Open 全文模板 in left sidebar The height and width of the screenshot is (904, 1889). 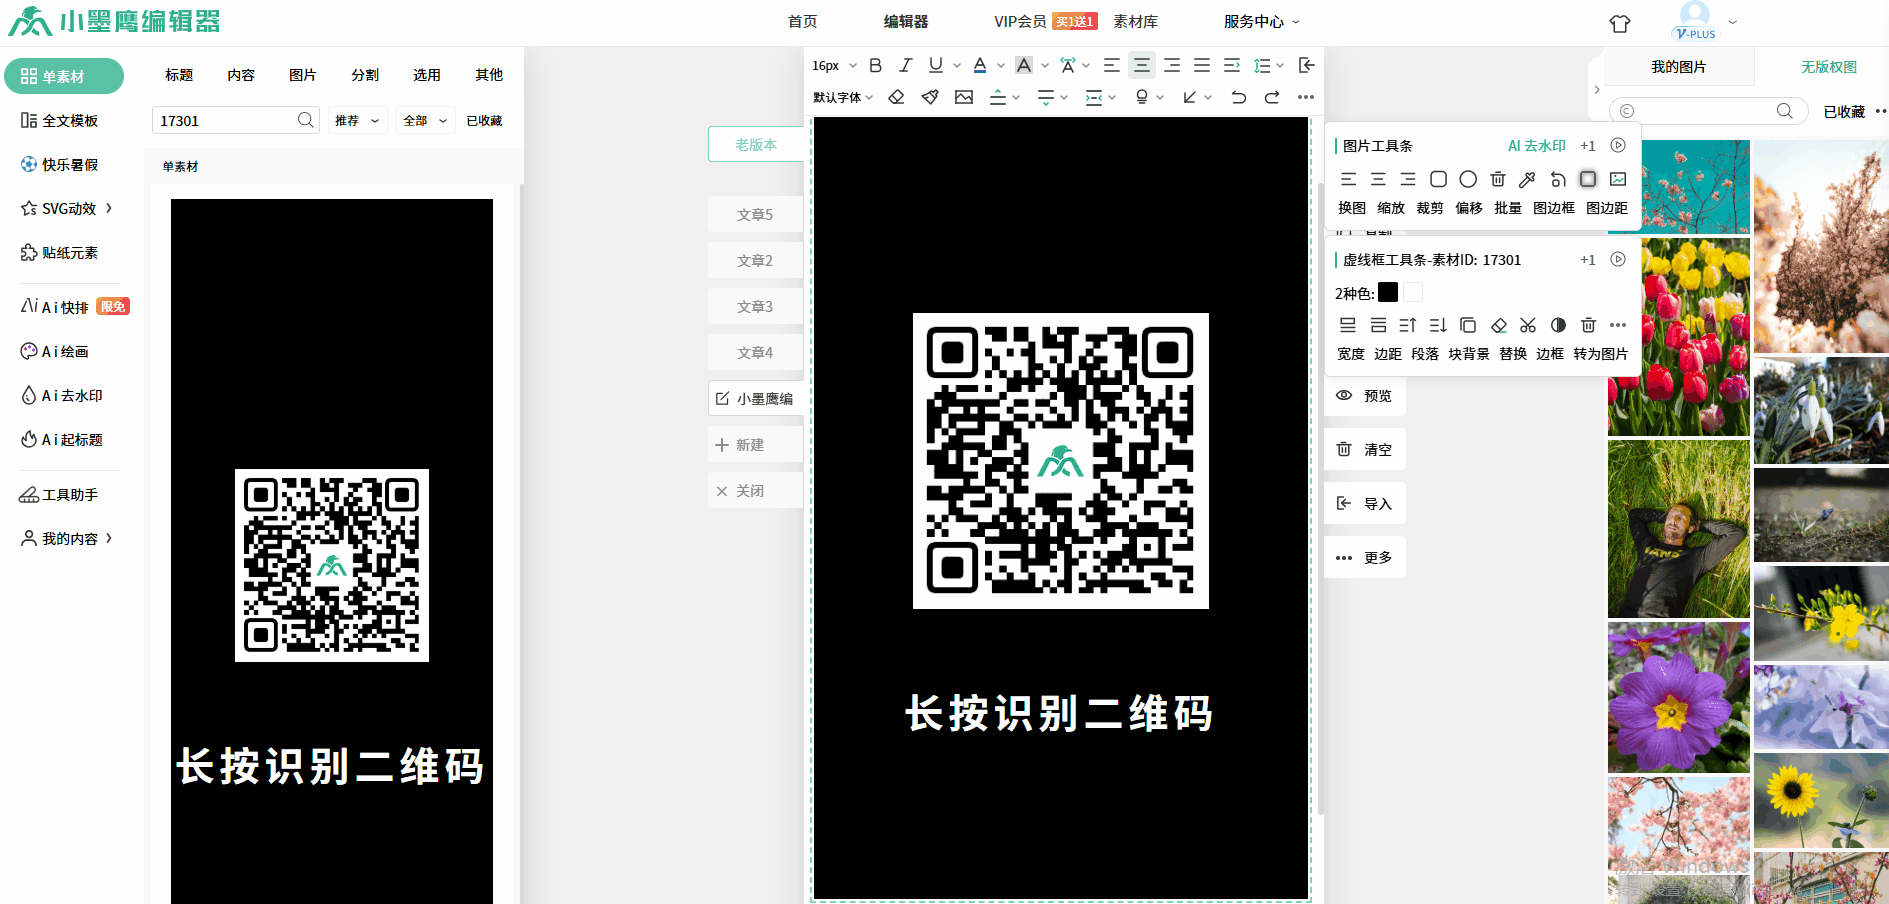[x=61, y=120]
